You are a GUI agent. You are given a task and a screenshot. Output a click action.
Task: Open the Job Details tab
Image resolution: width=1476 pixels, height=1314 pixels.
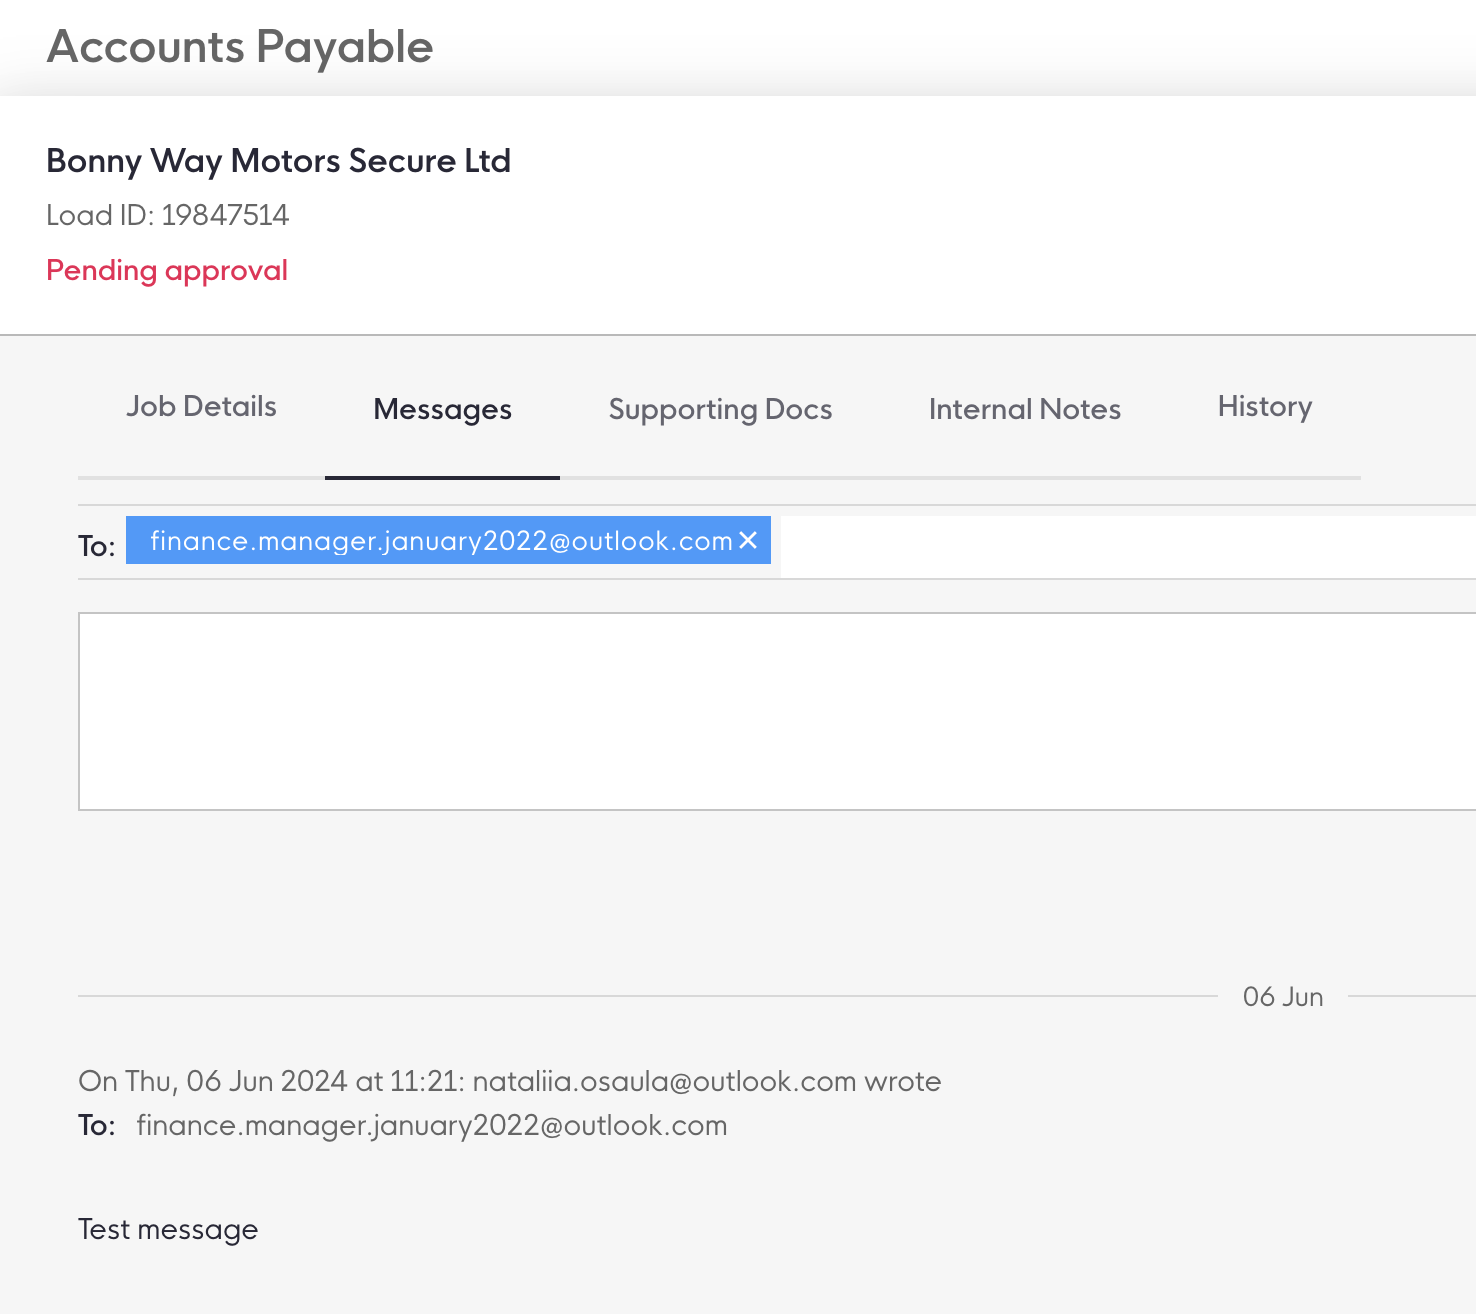click(x=201, y=407)
